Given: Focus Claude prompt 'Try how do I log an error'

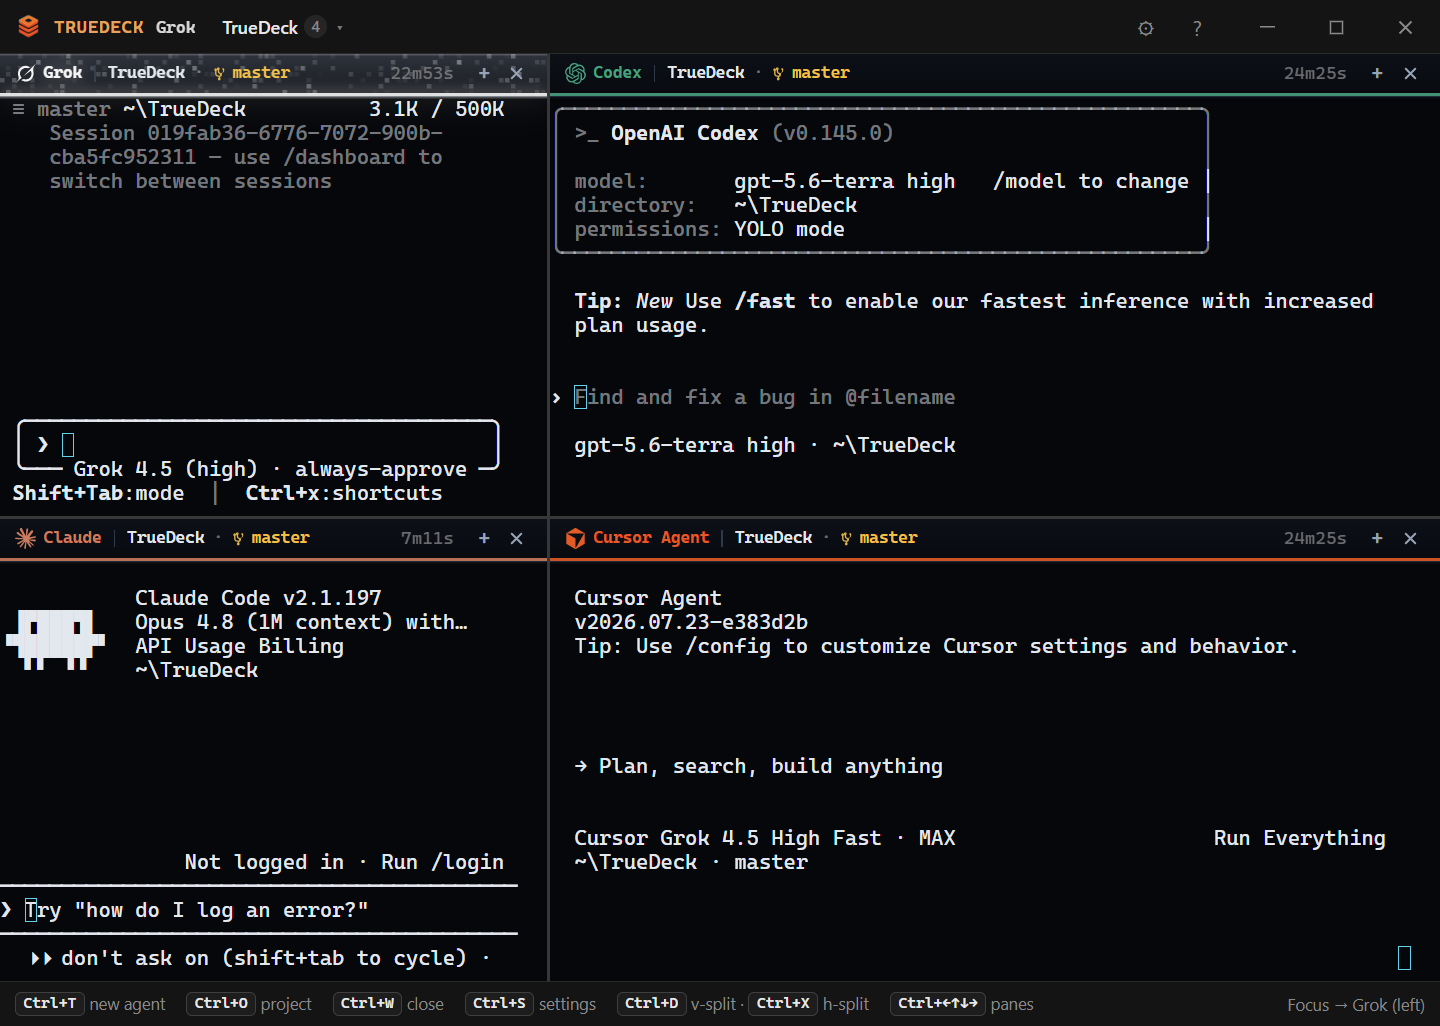Looking at the screenshot, I should point(197,910).
